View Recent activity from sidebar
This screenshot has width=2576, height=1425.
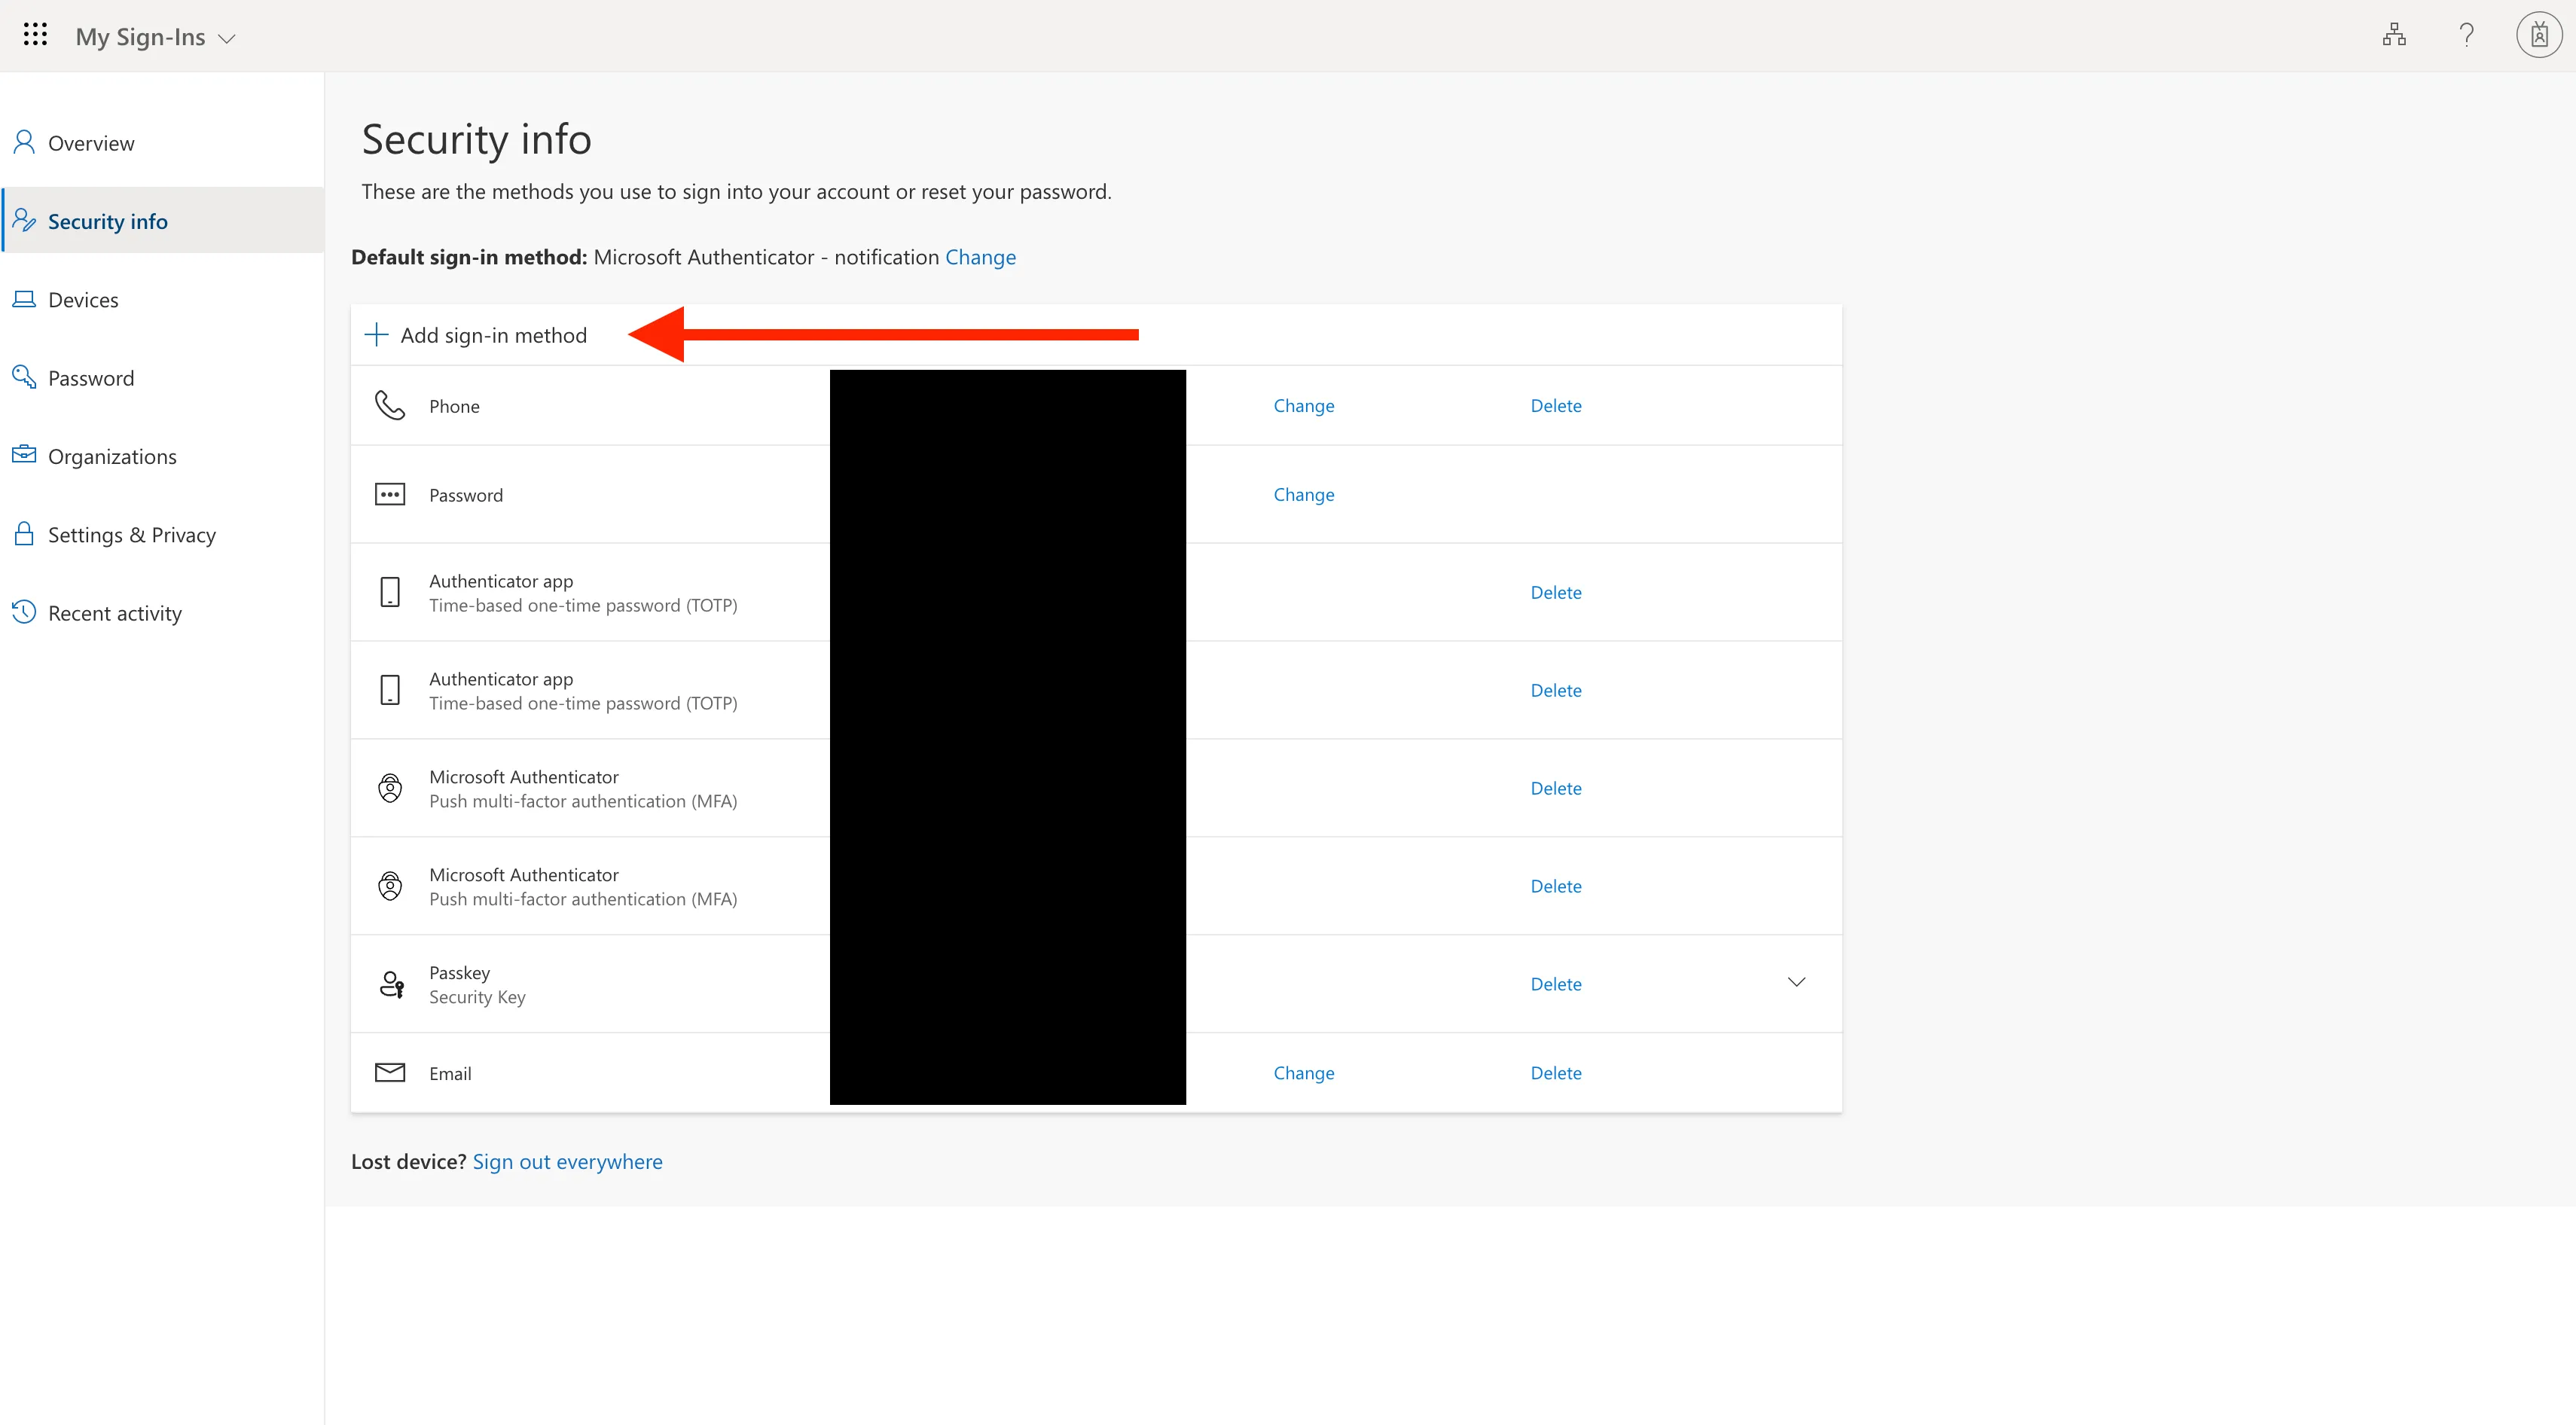(x=114, y=613)
